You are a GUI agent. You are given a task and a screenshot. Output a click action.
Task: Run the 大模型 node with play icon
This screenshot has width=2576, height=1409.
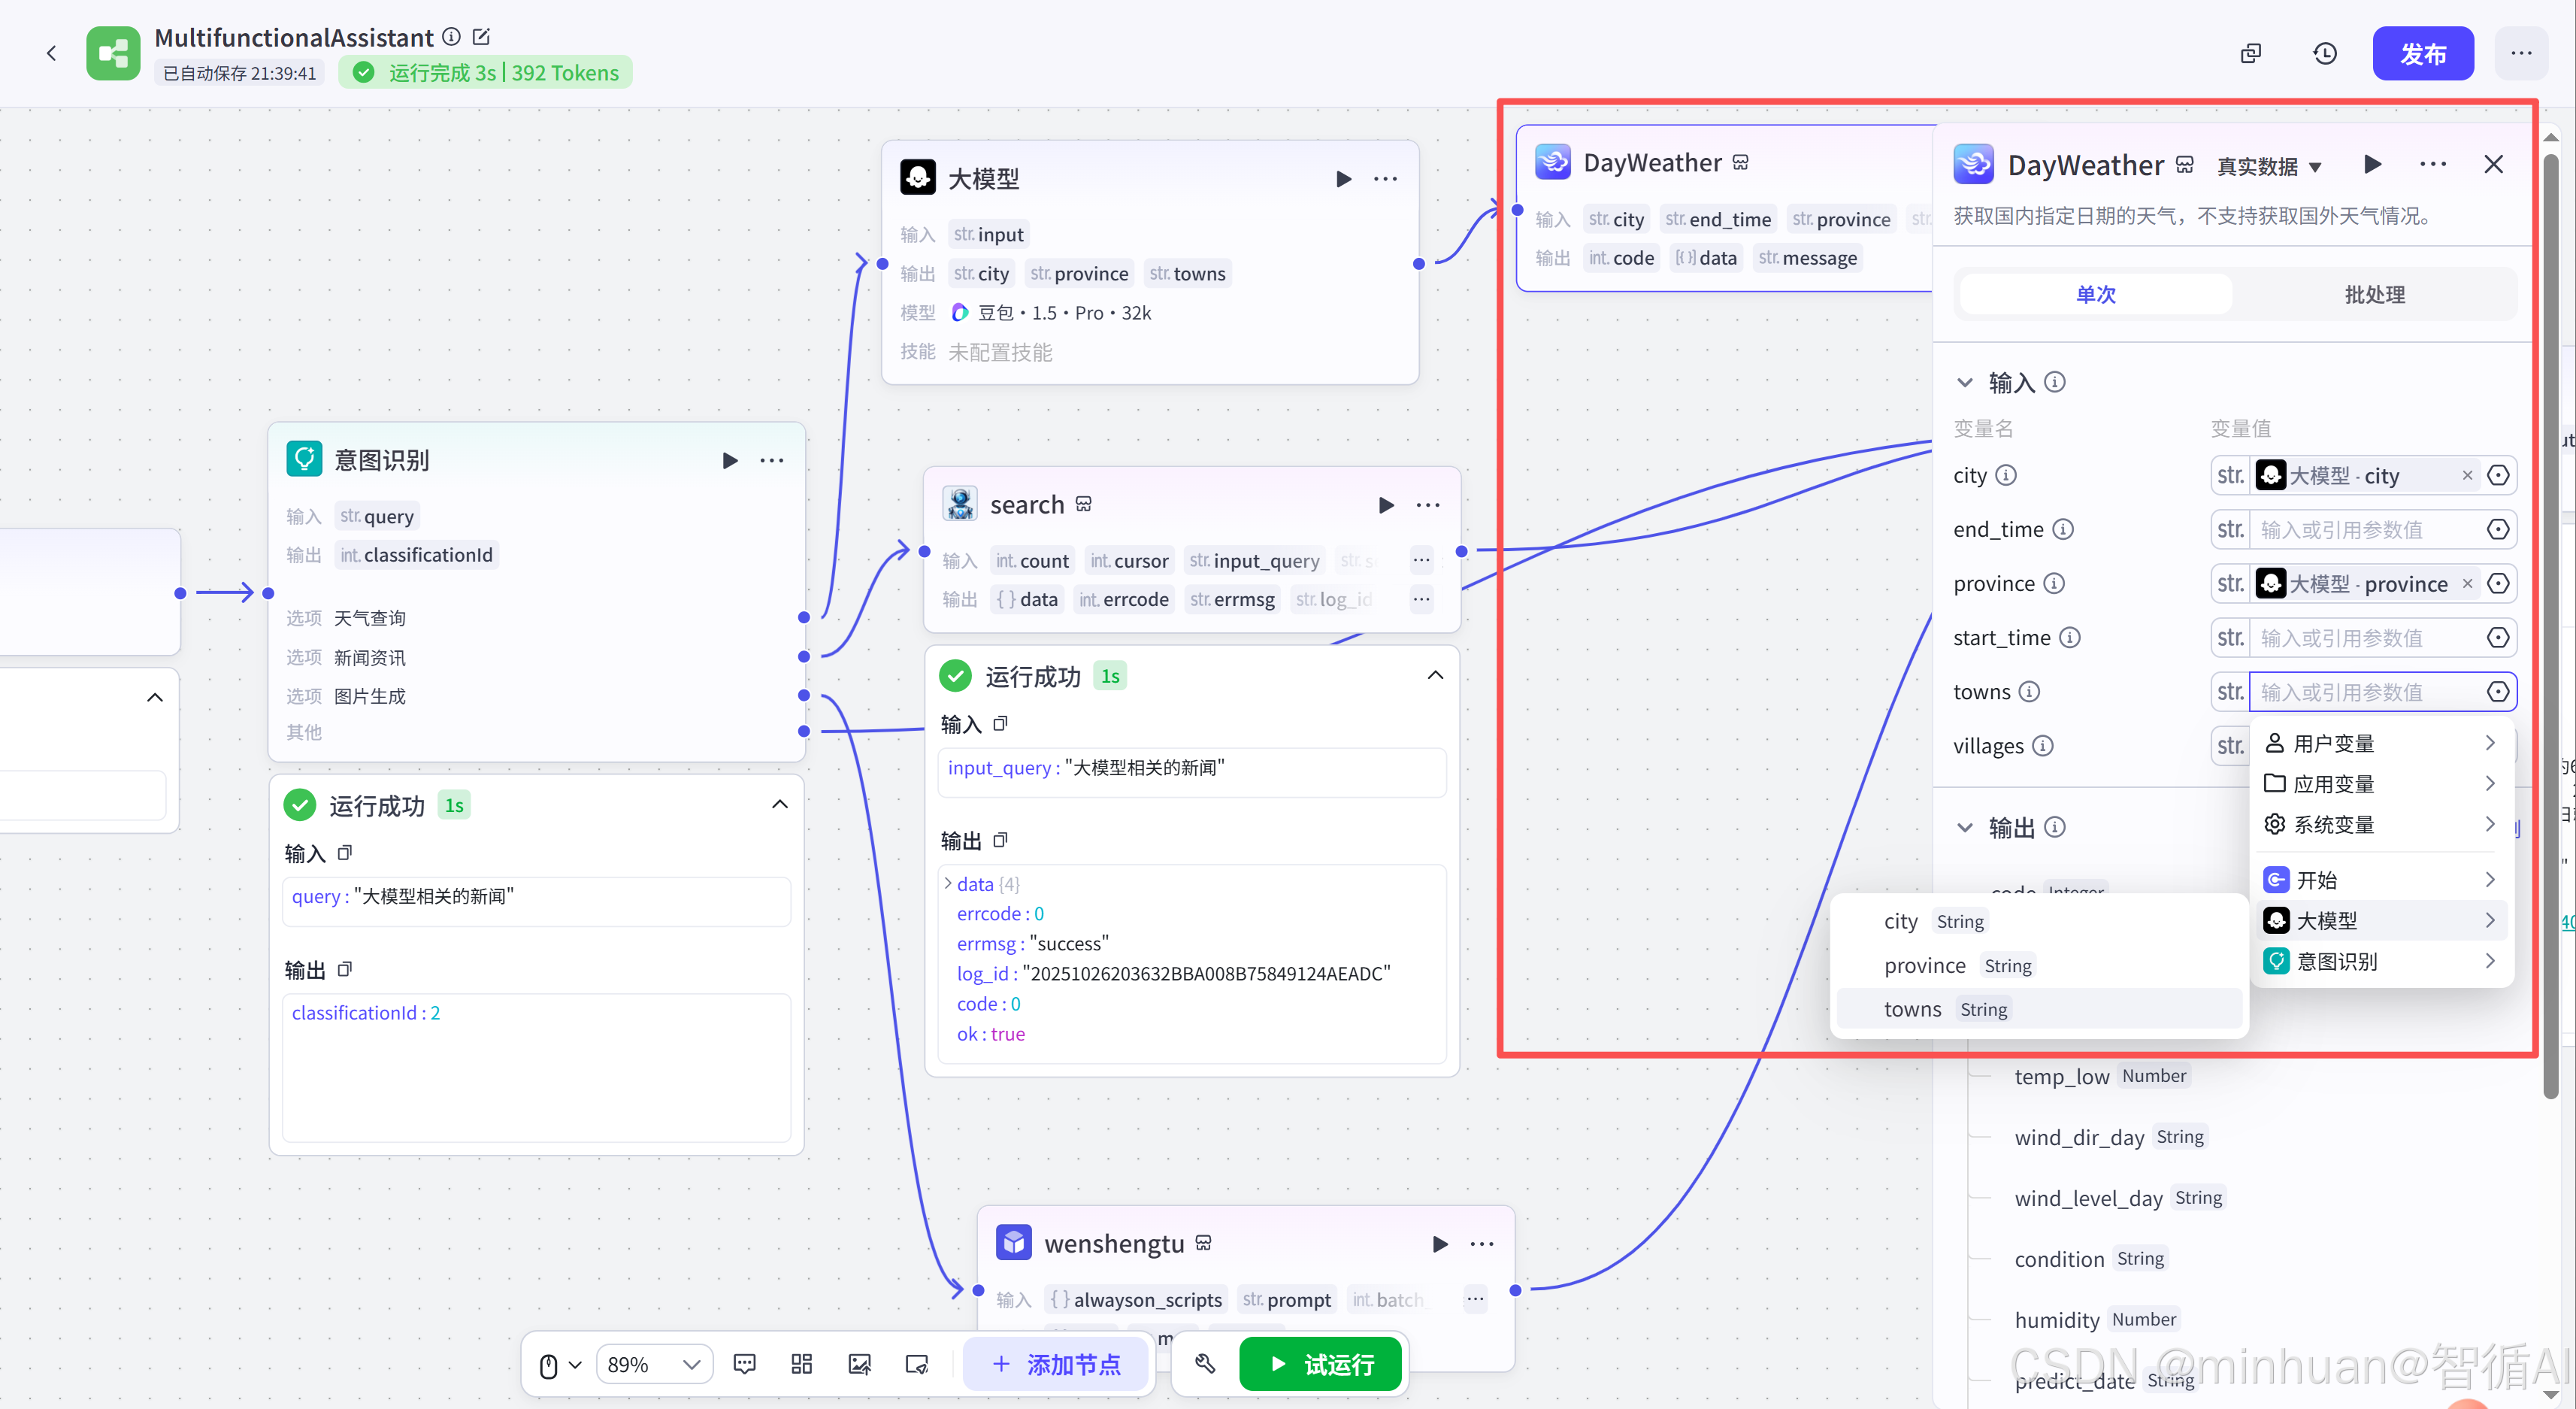click(x=1343, y=179)
